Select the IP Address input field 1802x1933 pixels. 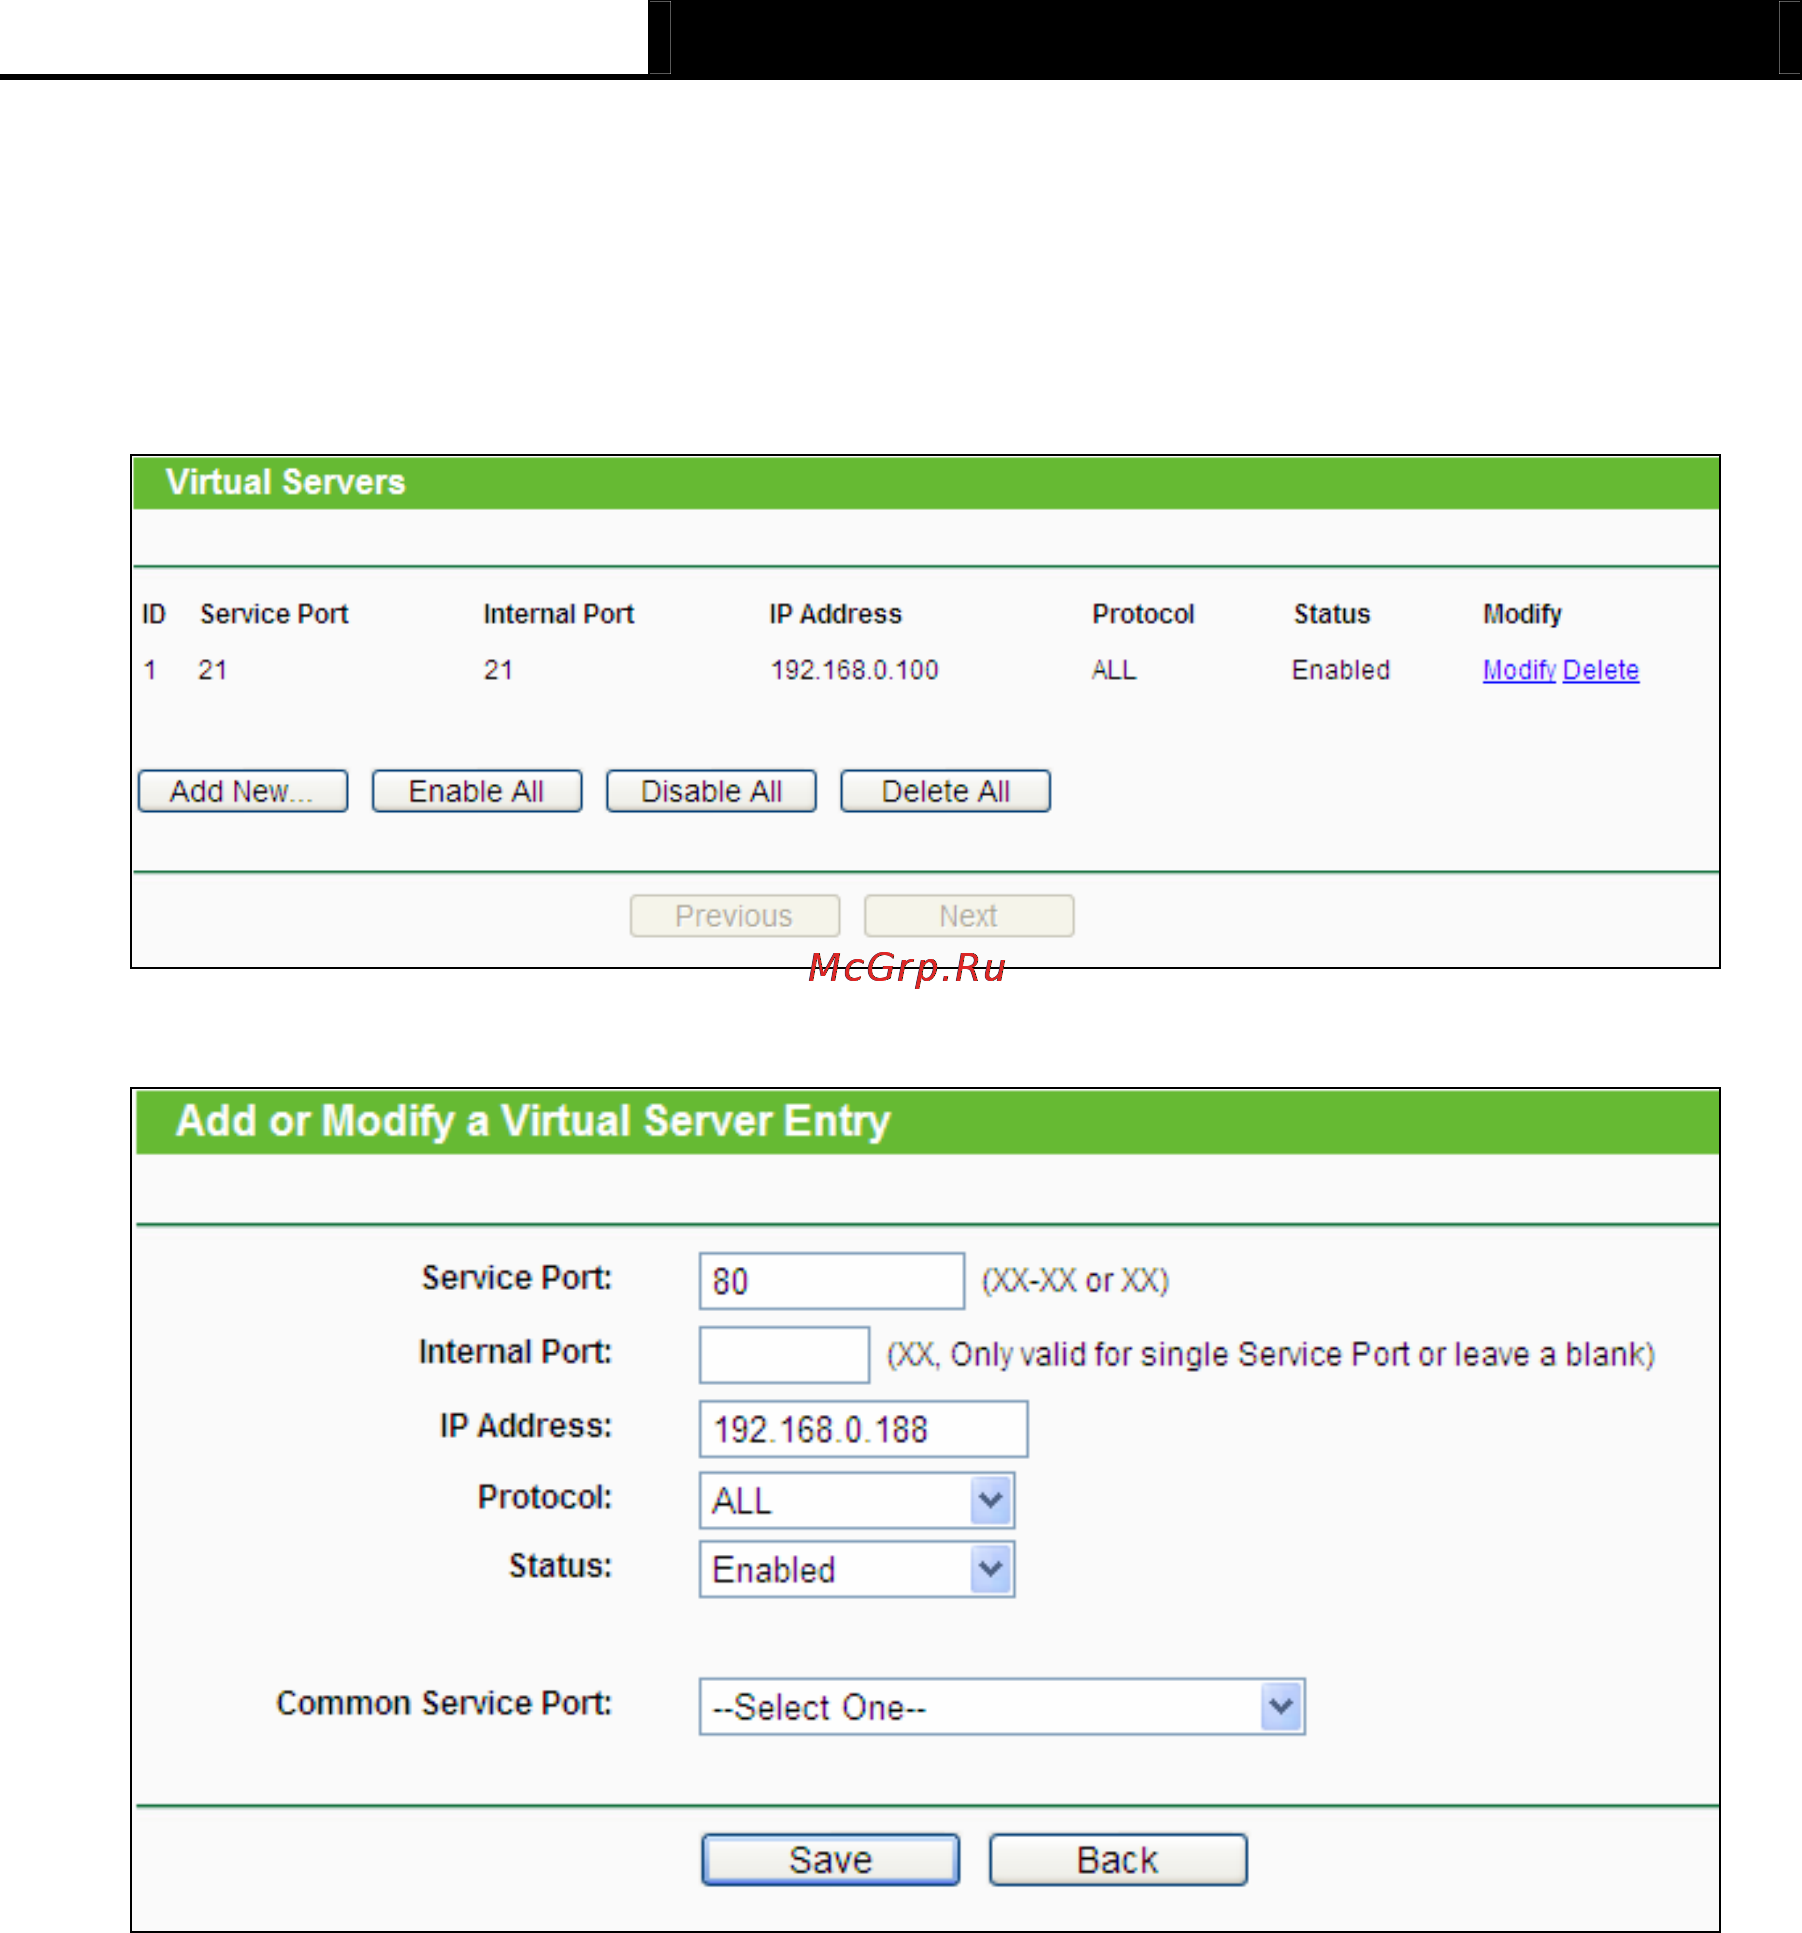pos(863,1429)
